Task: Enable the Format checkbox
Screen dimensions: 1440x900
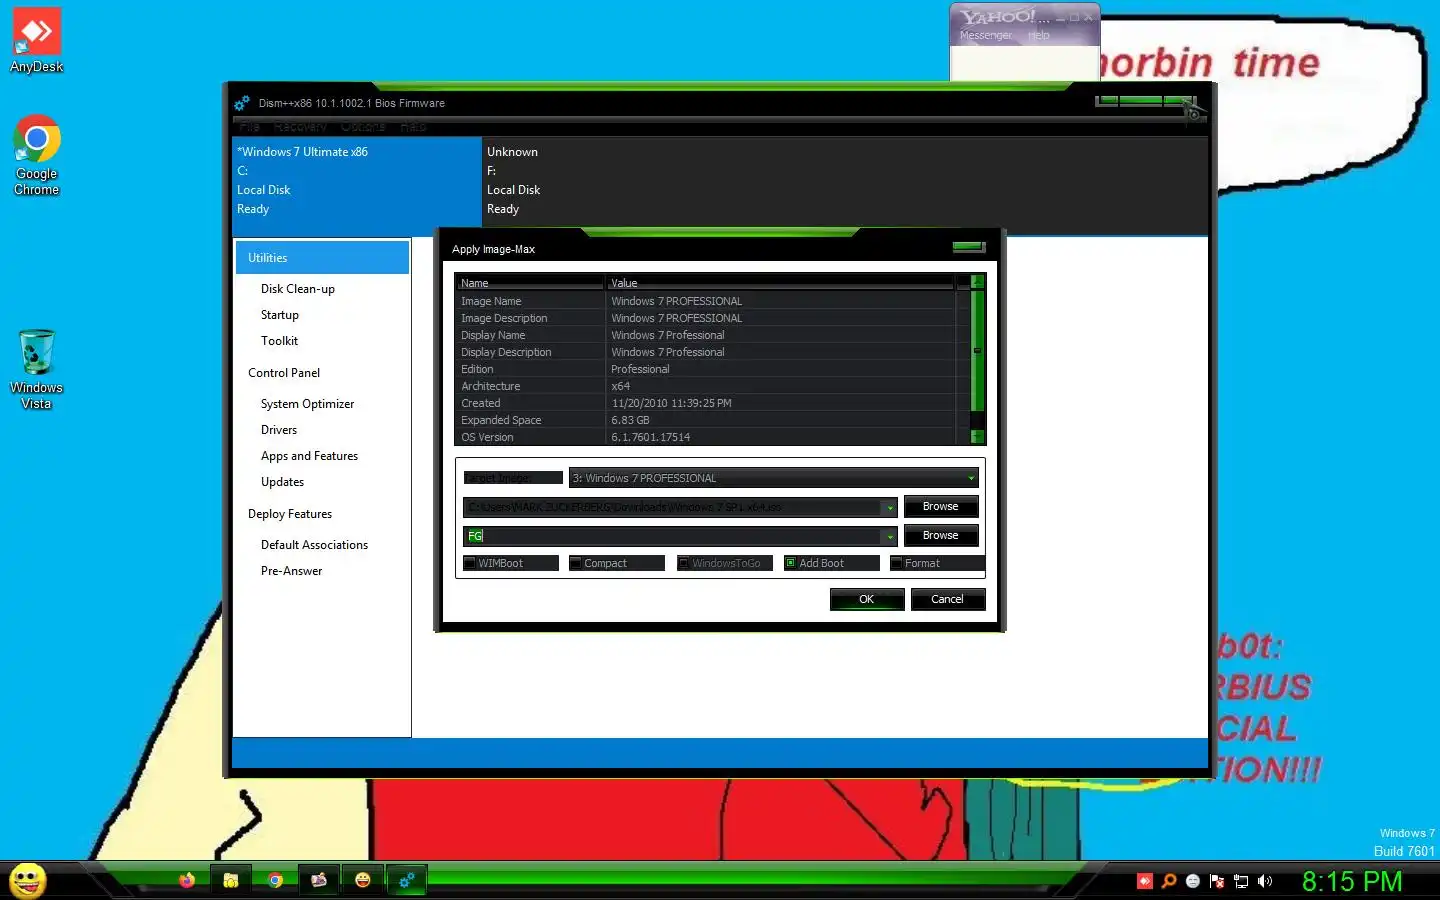Action: pyautogui.click(x=897, y=563)
